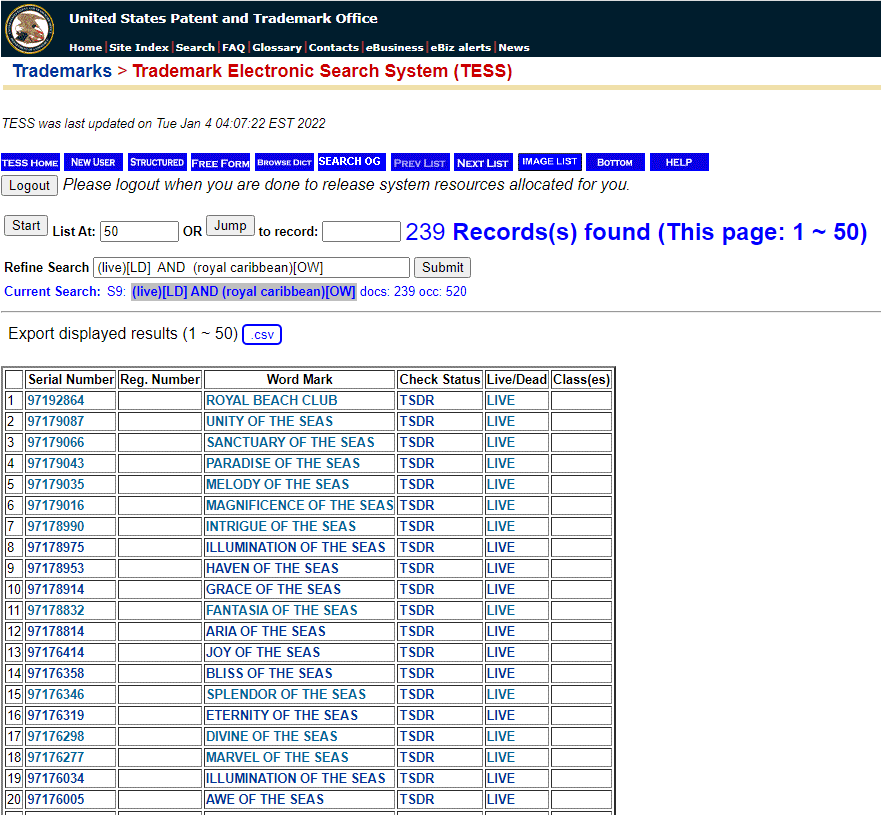The height and width of the screenshot is (816, 881).
Task: Open PARADISE OF THE SEAS record
Action: coord(283,463)
